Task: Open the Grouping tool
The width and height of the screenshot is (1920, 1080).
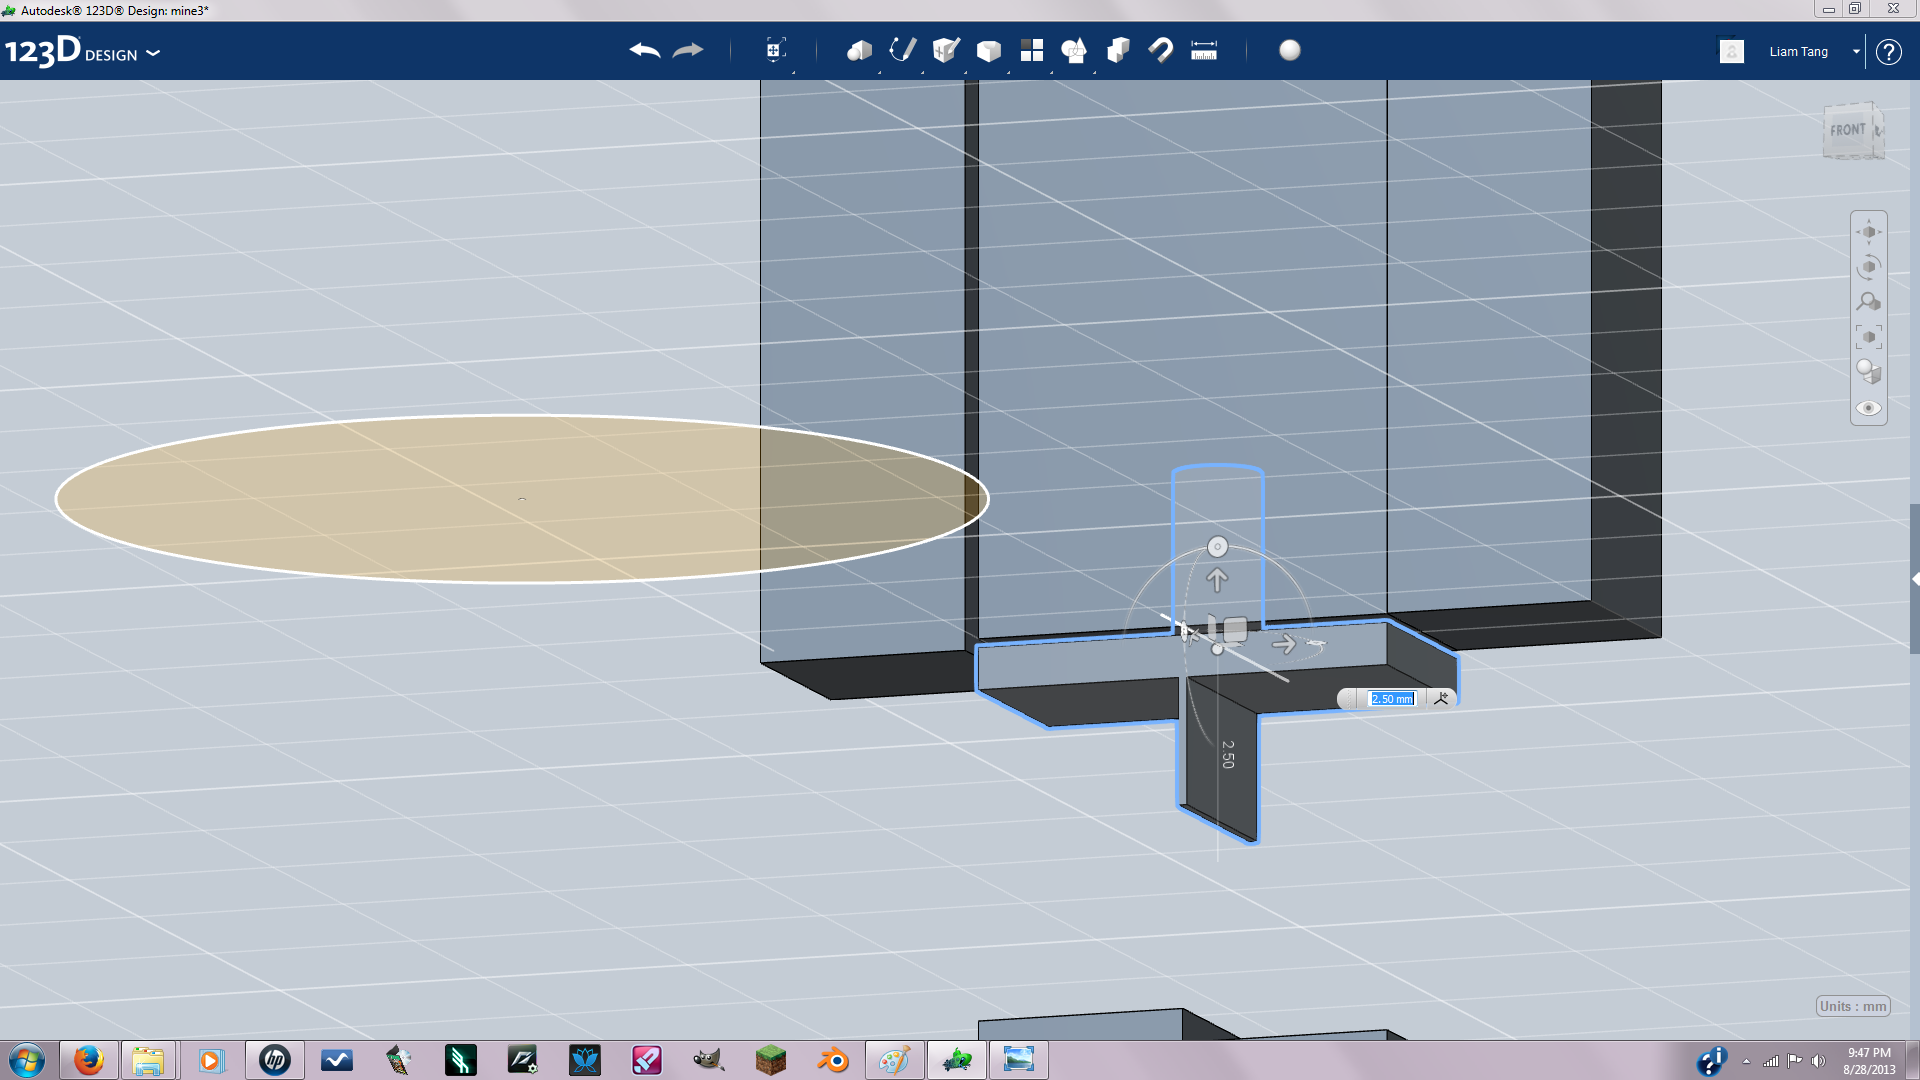Action: click(x=1075, y=50)
